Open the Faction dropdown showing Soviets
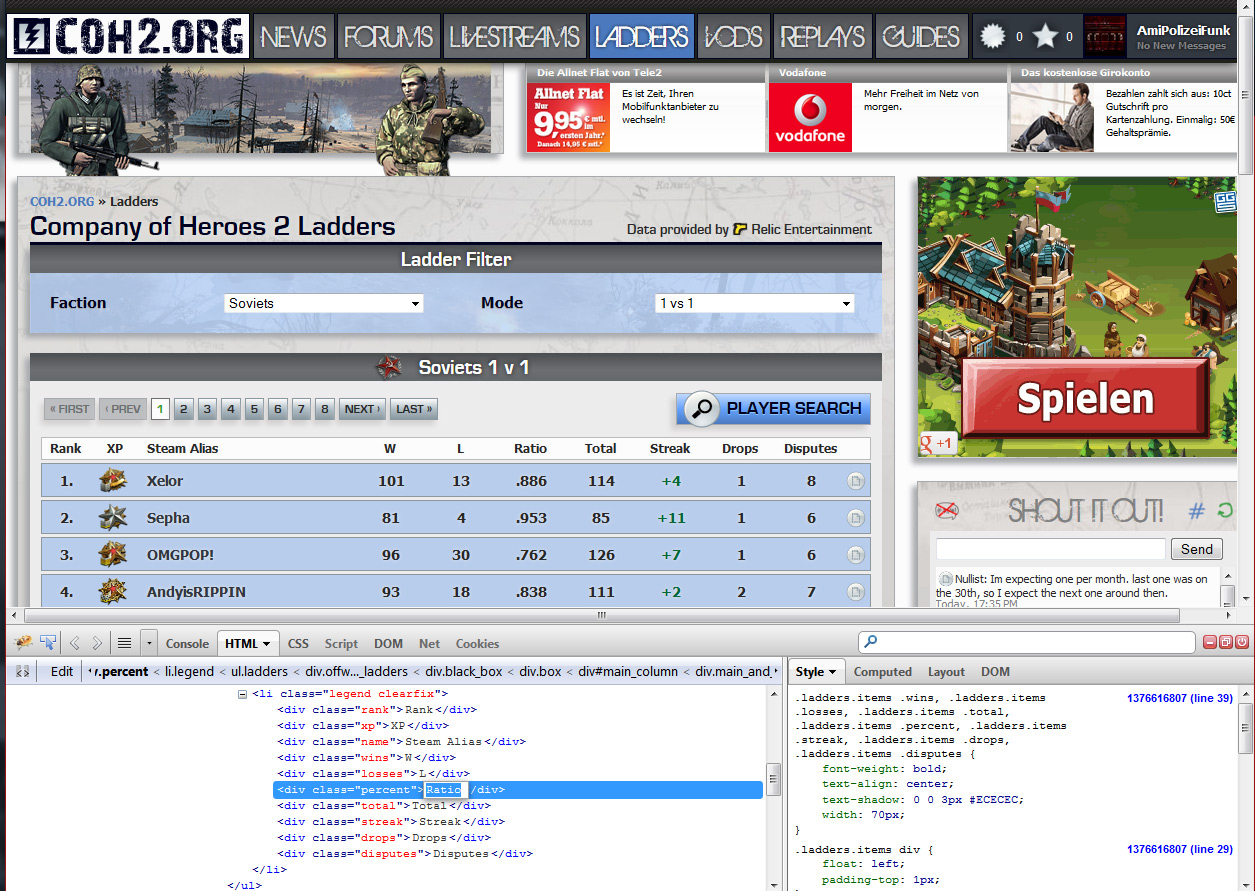Viewport: 1255px width, 891px height. [324, 303]
